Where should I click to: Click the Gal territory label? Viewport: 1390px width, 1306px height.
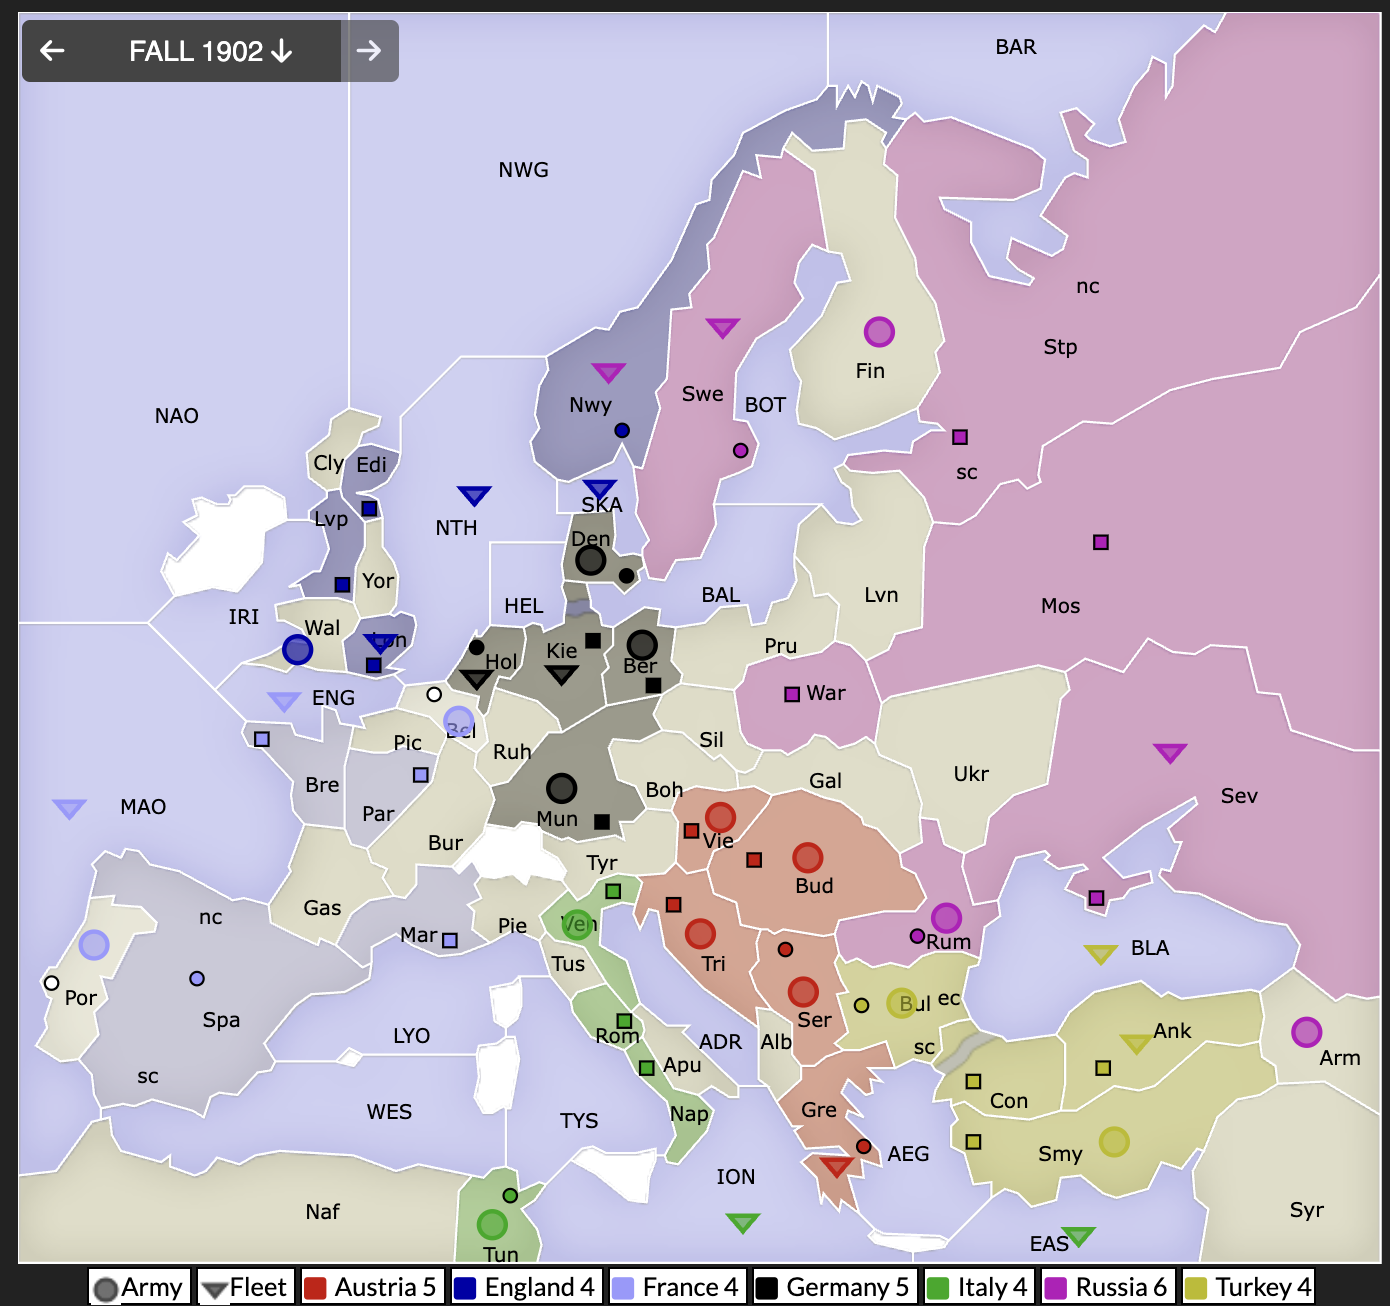[826, 781]
